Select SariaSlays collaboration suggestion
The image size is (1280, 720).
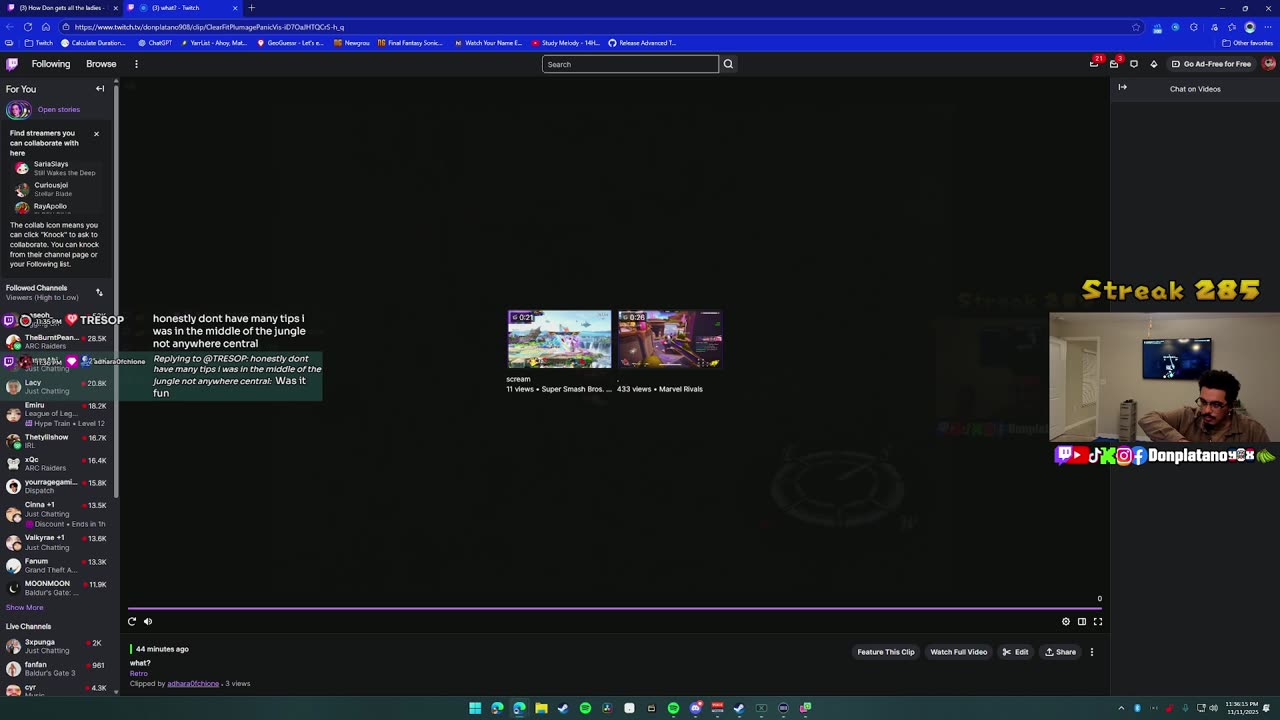pyautogui.click(x=56, y=168)
